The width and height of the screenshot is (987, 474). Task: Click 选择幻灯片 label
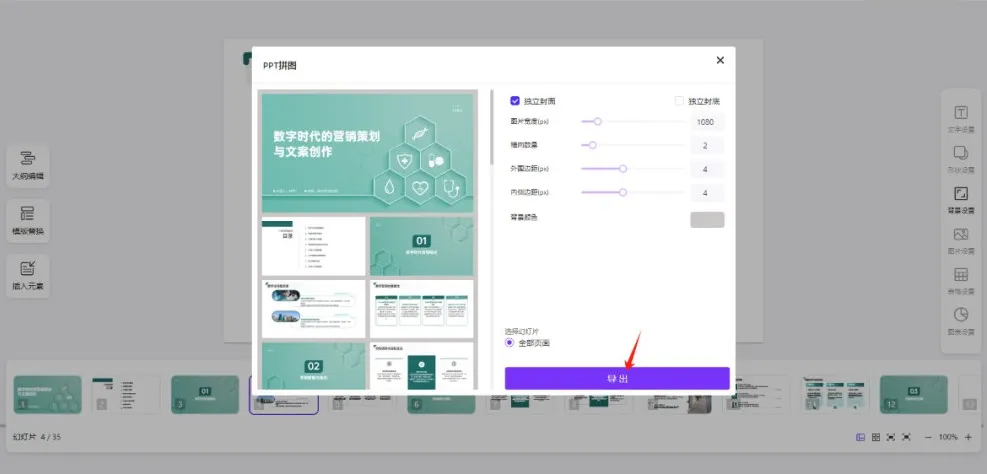pos(522,331)
